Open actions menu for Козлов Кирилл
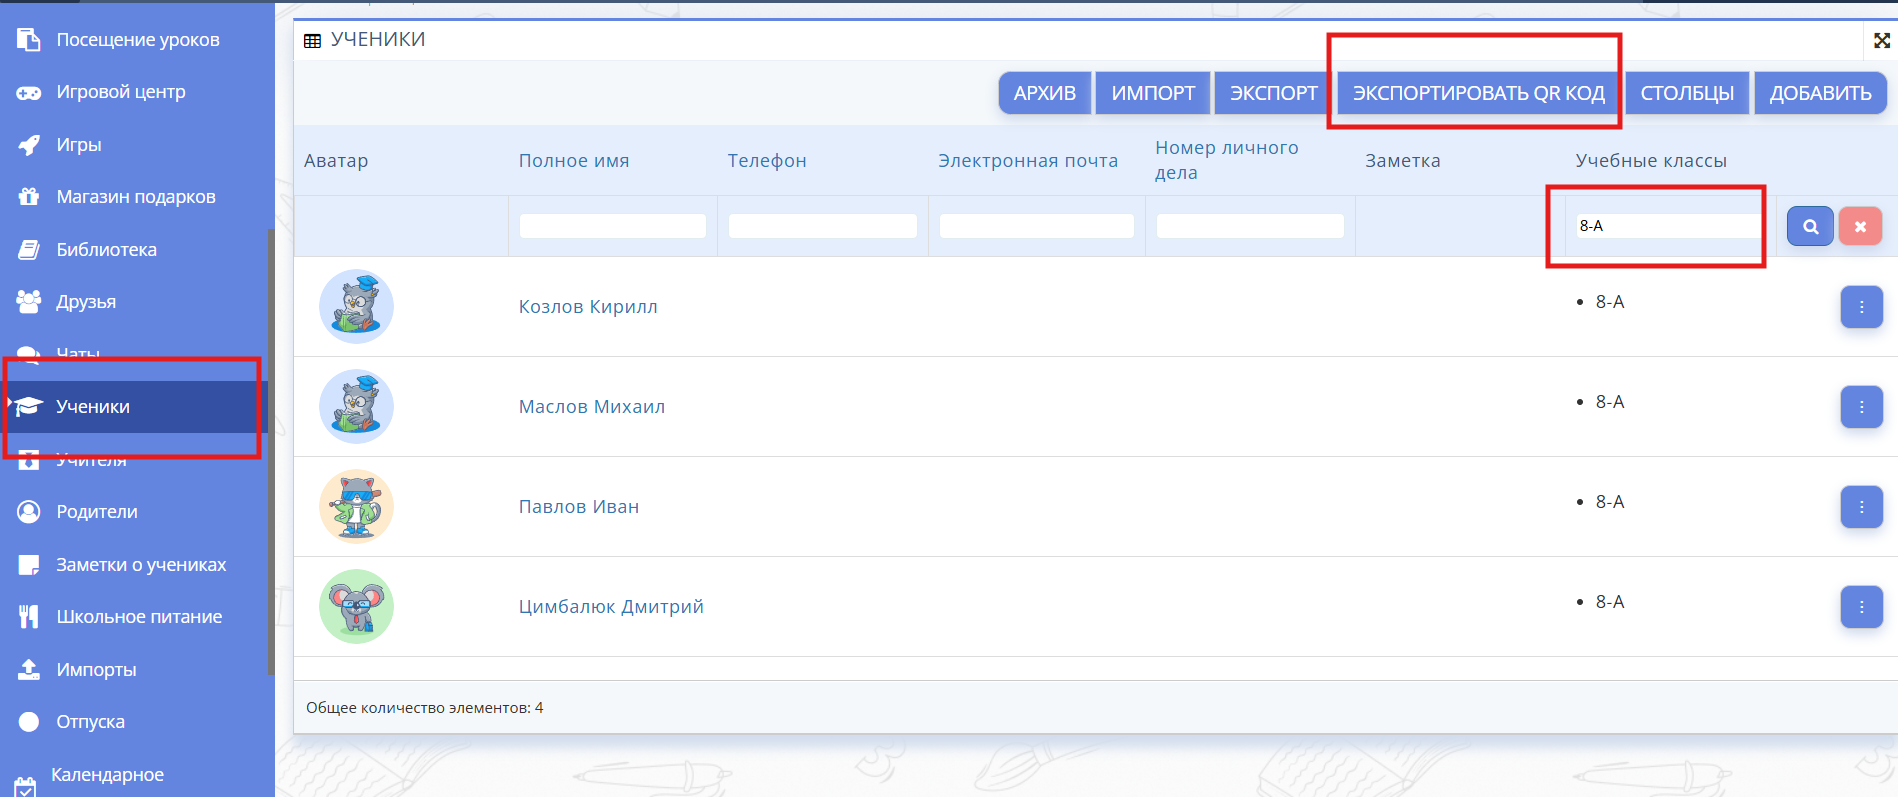 click(x=1860, y=307)
